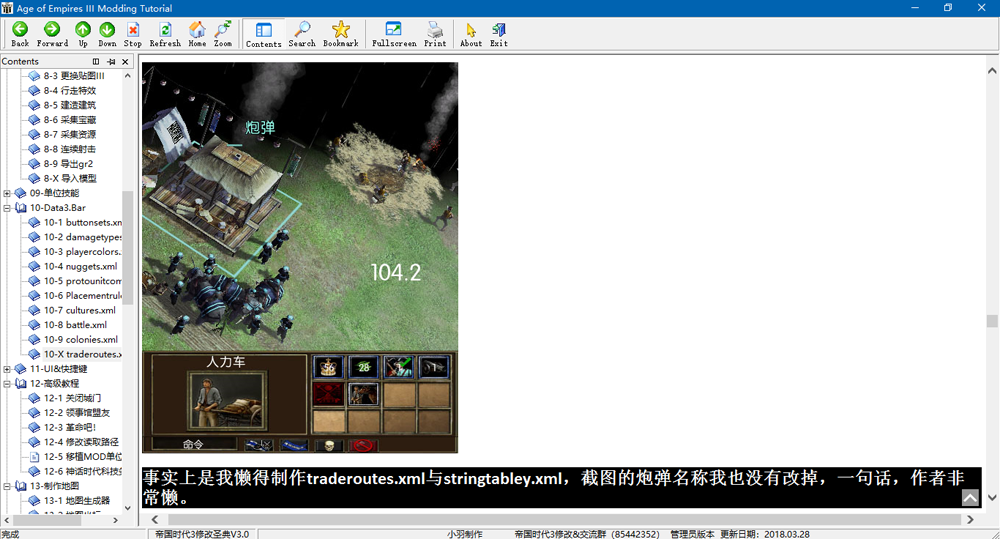Select 10-X traderoutes topic
Image resolution: width=1000 pixels, height=539 pixels.
pos(82,355)
